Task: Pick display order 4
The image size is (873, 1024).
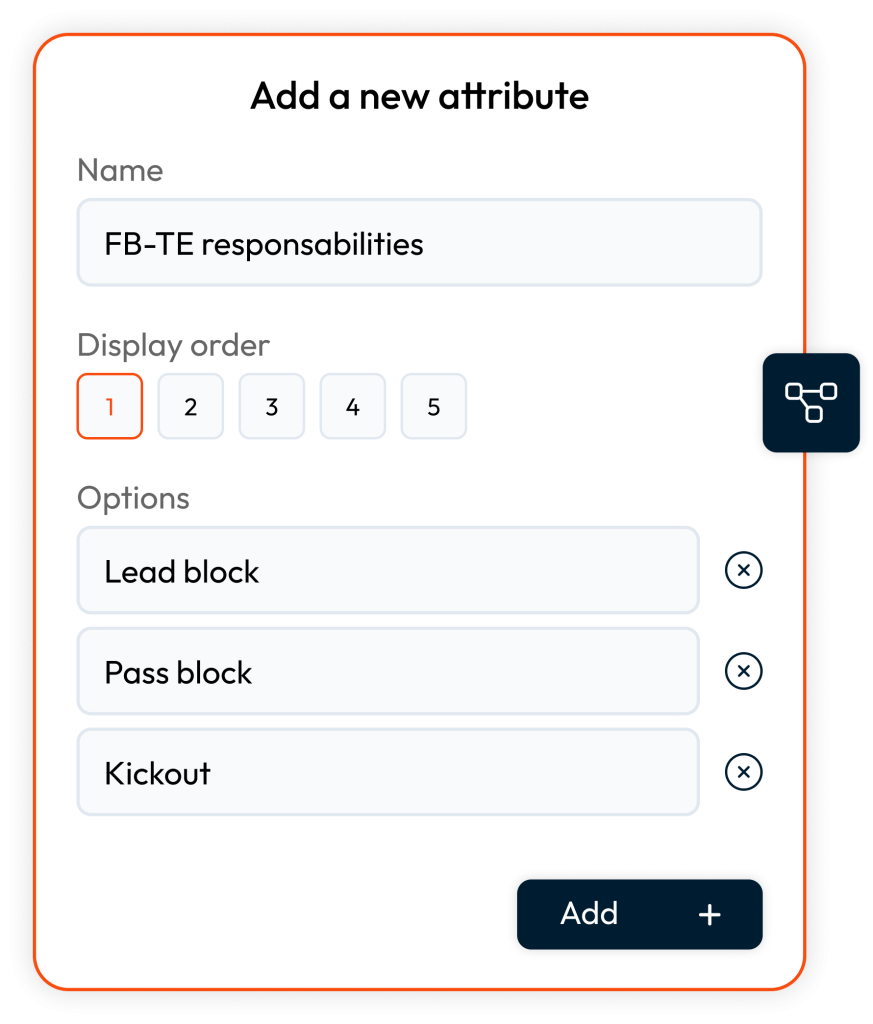Action: (353, 407)
